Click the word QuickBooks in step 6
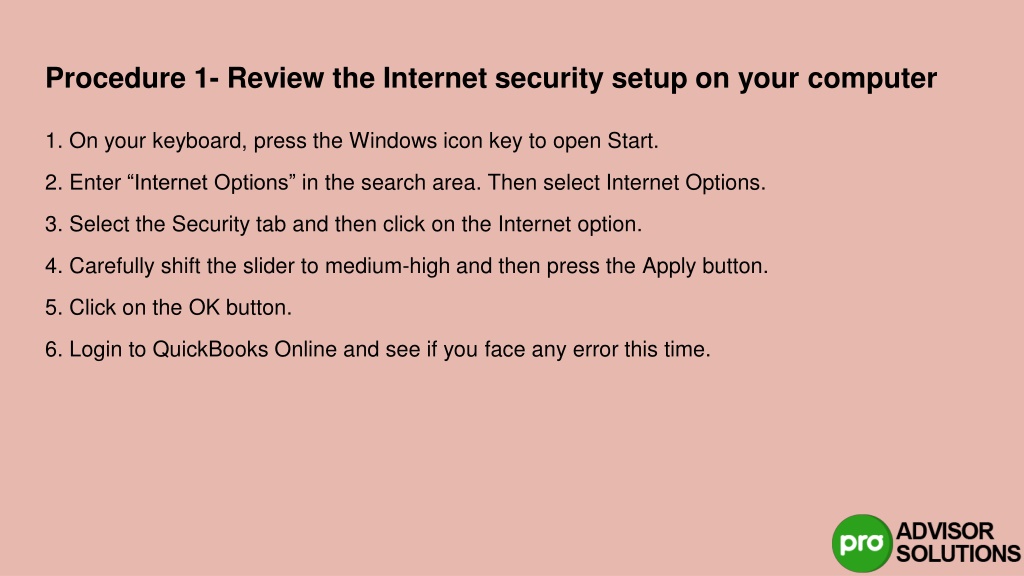 [x=210, y=349]
